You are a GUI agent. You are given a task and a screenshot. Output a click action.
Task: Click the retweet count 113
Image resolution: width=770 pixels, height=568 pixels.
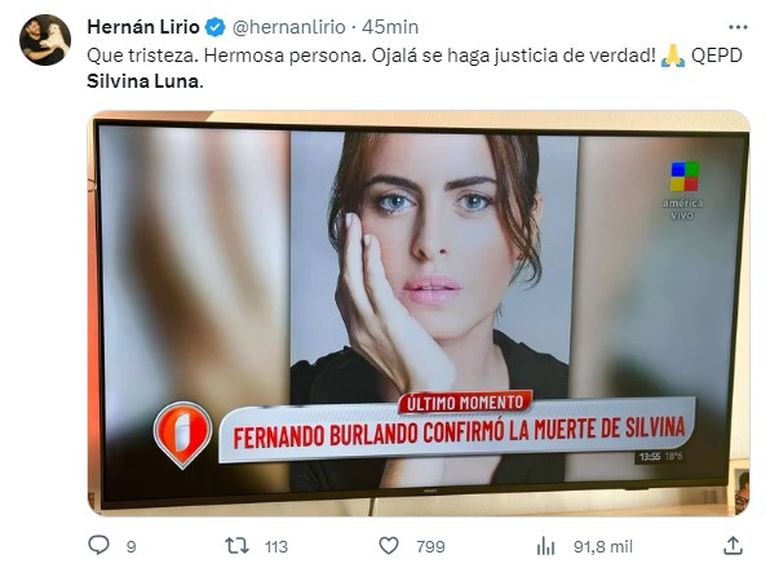(276, 546)
